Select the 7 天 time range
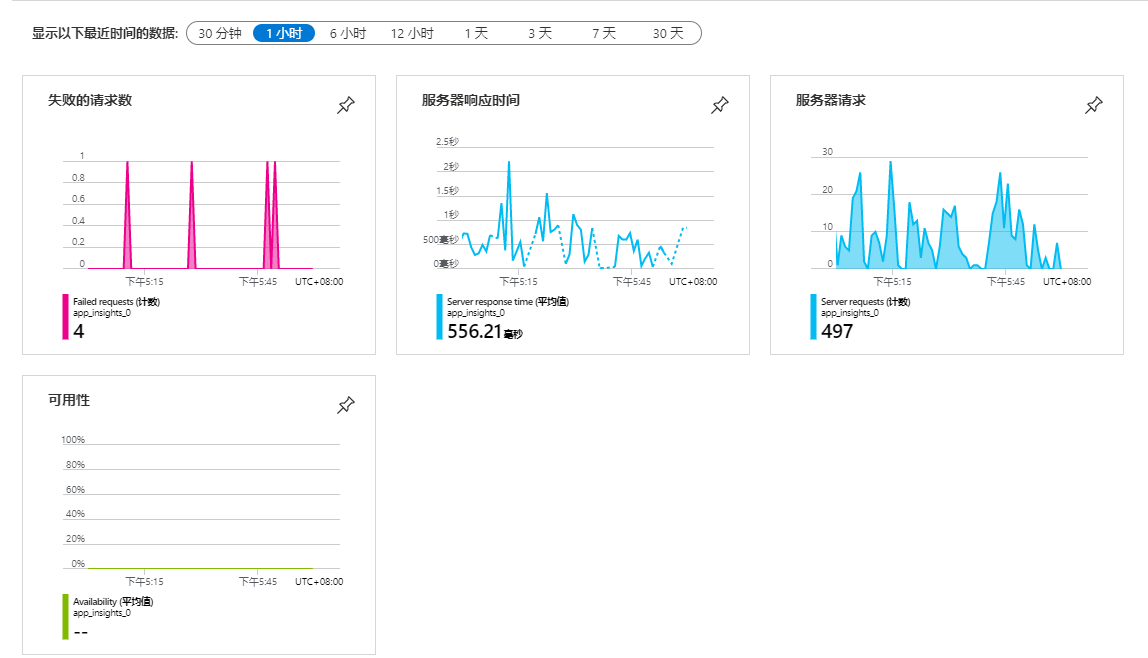The height and width of the screenshot is (658, 1148). 604,34
